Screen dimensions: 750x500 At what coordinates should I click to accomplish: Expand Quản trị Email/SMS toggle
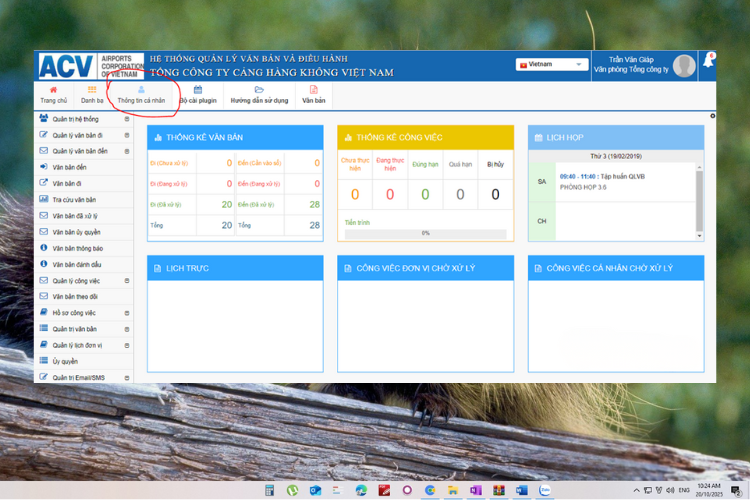click(127, 378)
